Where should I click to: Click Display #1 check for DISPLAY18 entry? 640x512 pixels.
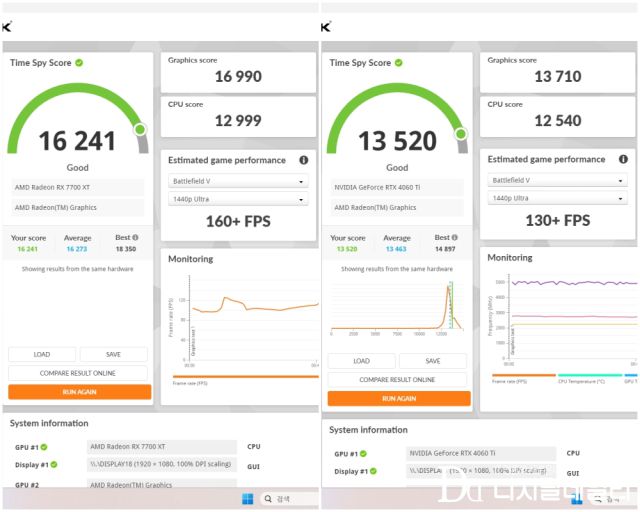click(x=53, y=464)
